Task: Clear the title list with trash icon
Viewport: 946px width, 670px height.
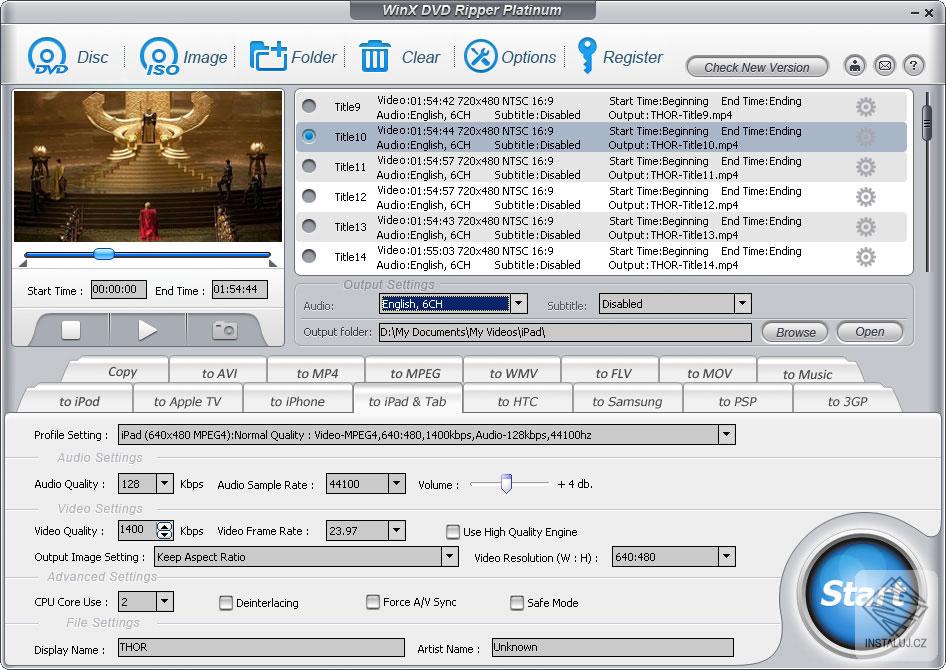Action: [375, 57]
